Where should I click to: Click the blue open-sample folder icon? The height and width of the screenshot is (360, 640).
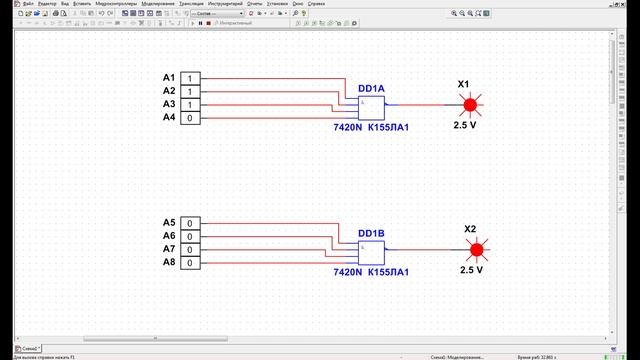click(x=37, y=13)
